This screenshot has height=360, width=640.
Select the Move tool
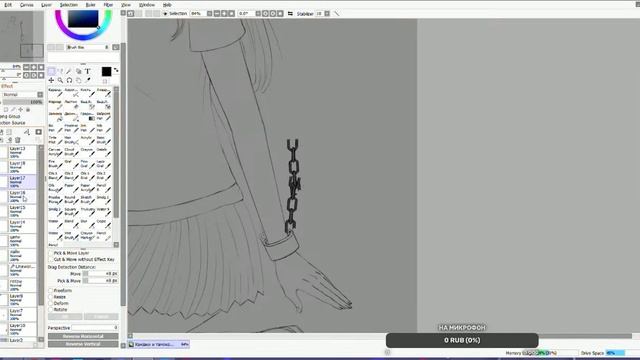[x=51, y=80]
